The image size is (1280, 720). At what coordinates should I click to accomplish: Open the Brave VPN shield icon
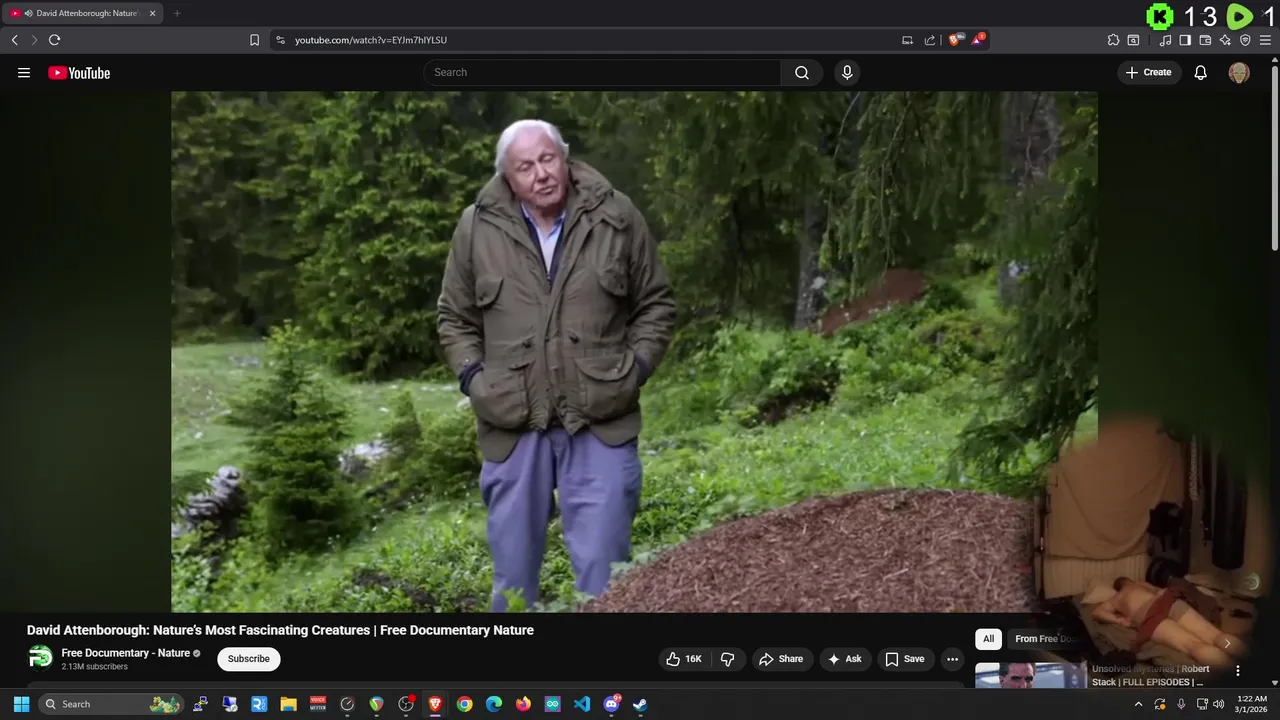click(1245, 40)
